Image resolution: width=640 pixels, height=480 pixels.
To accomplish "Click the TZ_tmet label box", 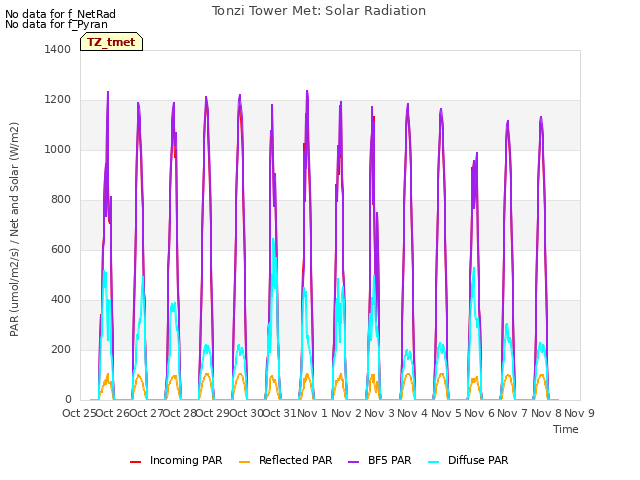I will pos(111,42).
